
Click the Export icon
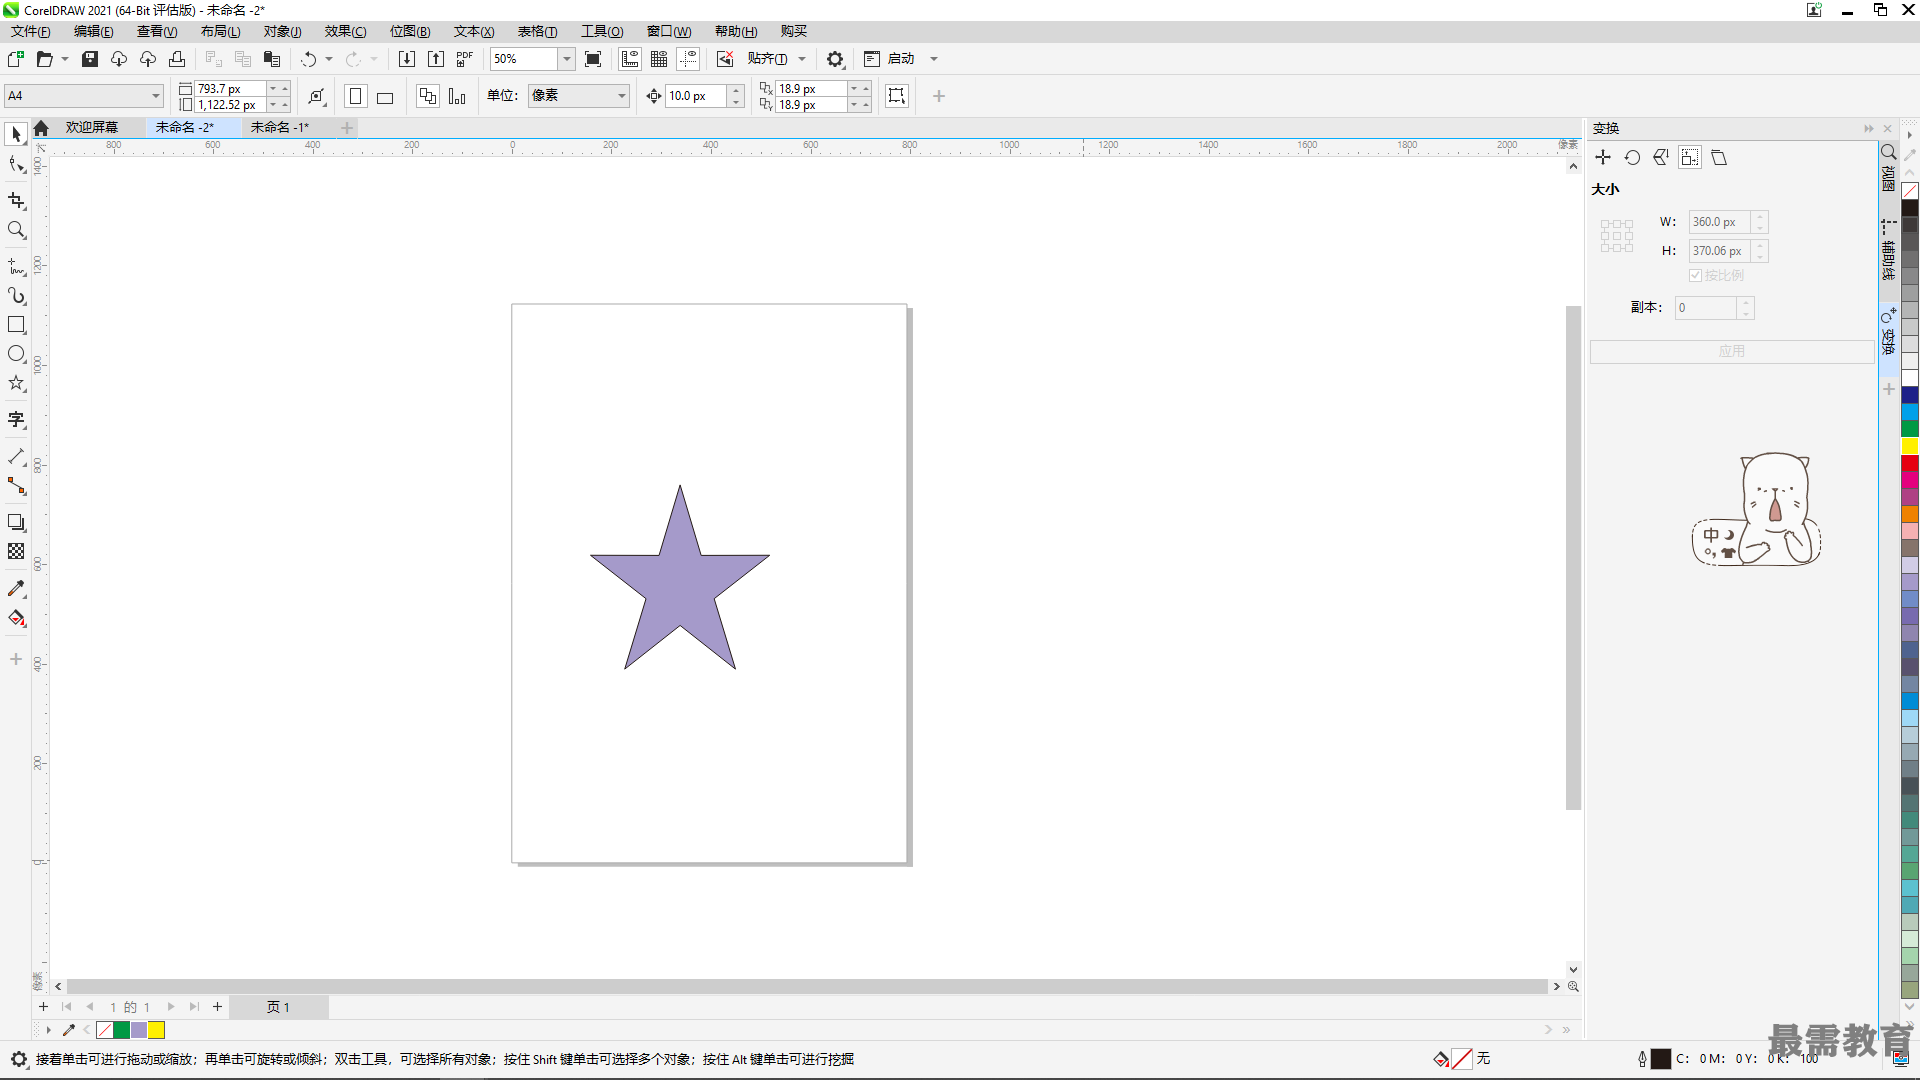coord(436,59)
